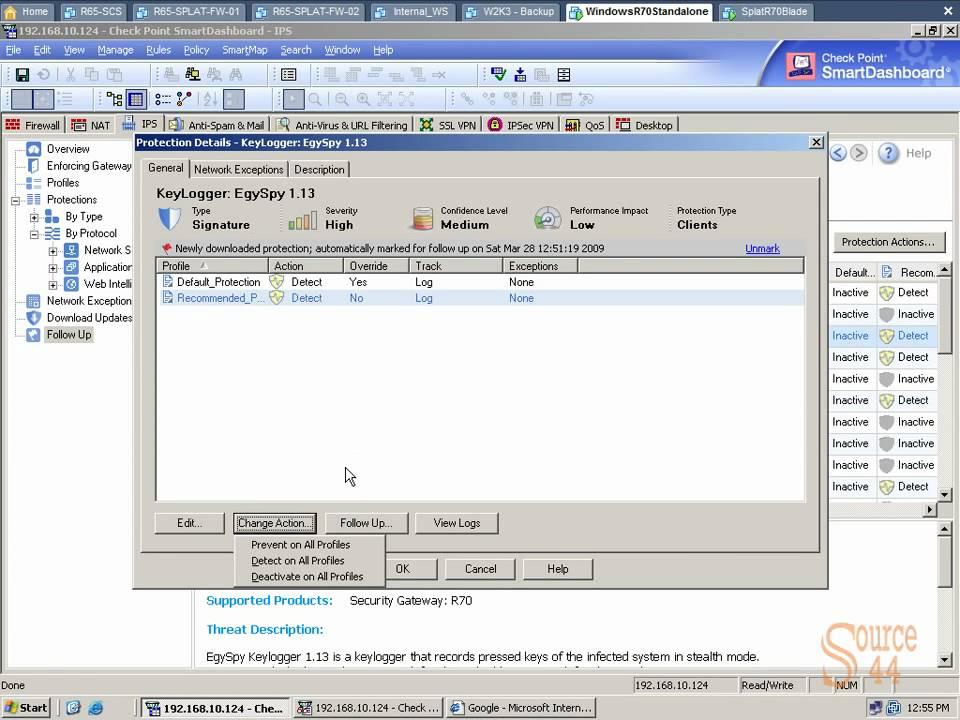Click the connected nodes toolbar icon
This screenshot has width=960, height=720.
[184, 99]
